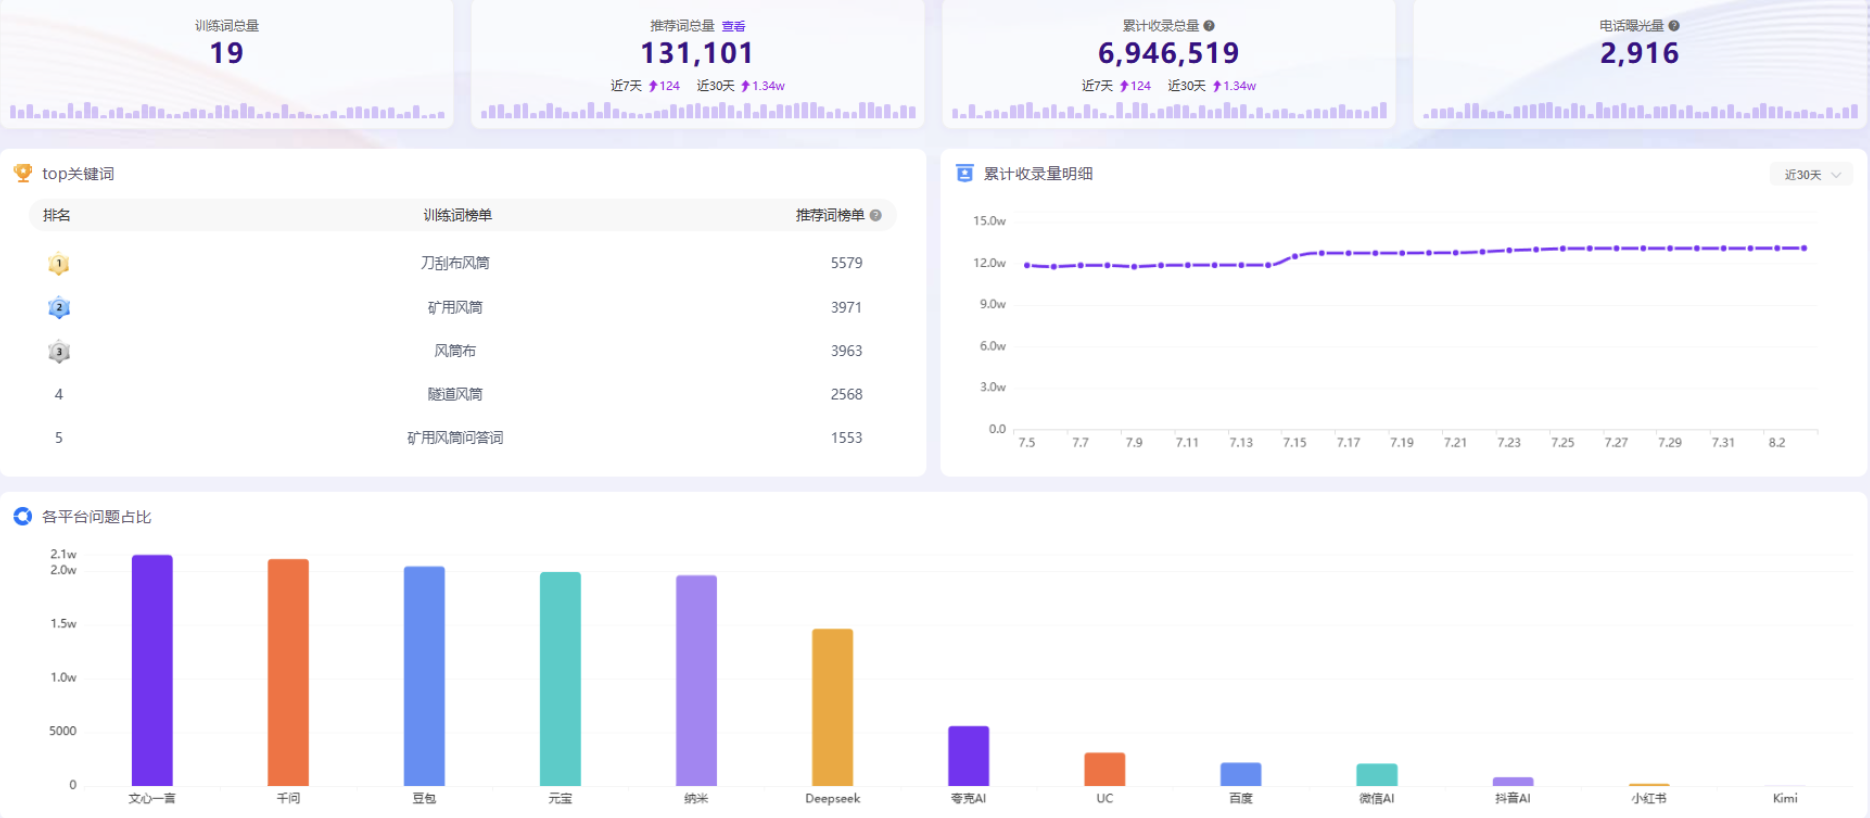Click the teal 微信AI bar
This screenshot has height=818, width=1870.
[x=1376, y=775]
